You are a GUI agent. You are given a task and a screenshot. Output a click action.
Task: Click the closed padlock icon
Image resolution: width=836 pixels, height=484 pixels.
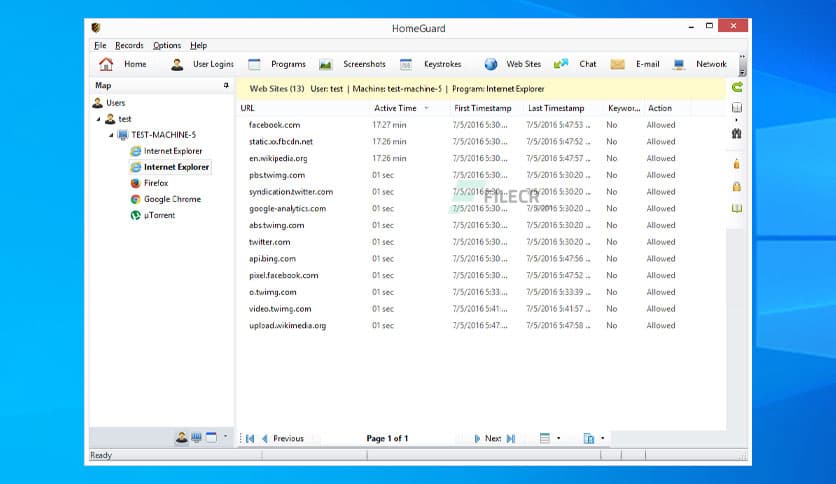coord(737,187)
